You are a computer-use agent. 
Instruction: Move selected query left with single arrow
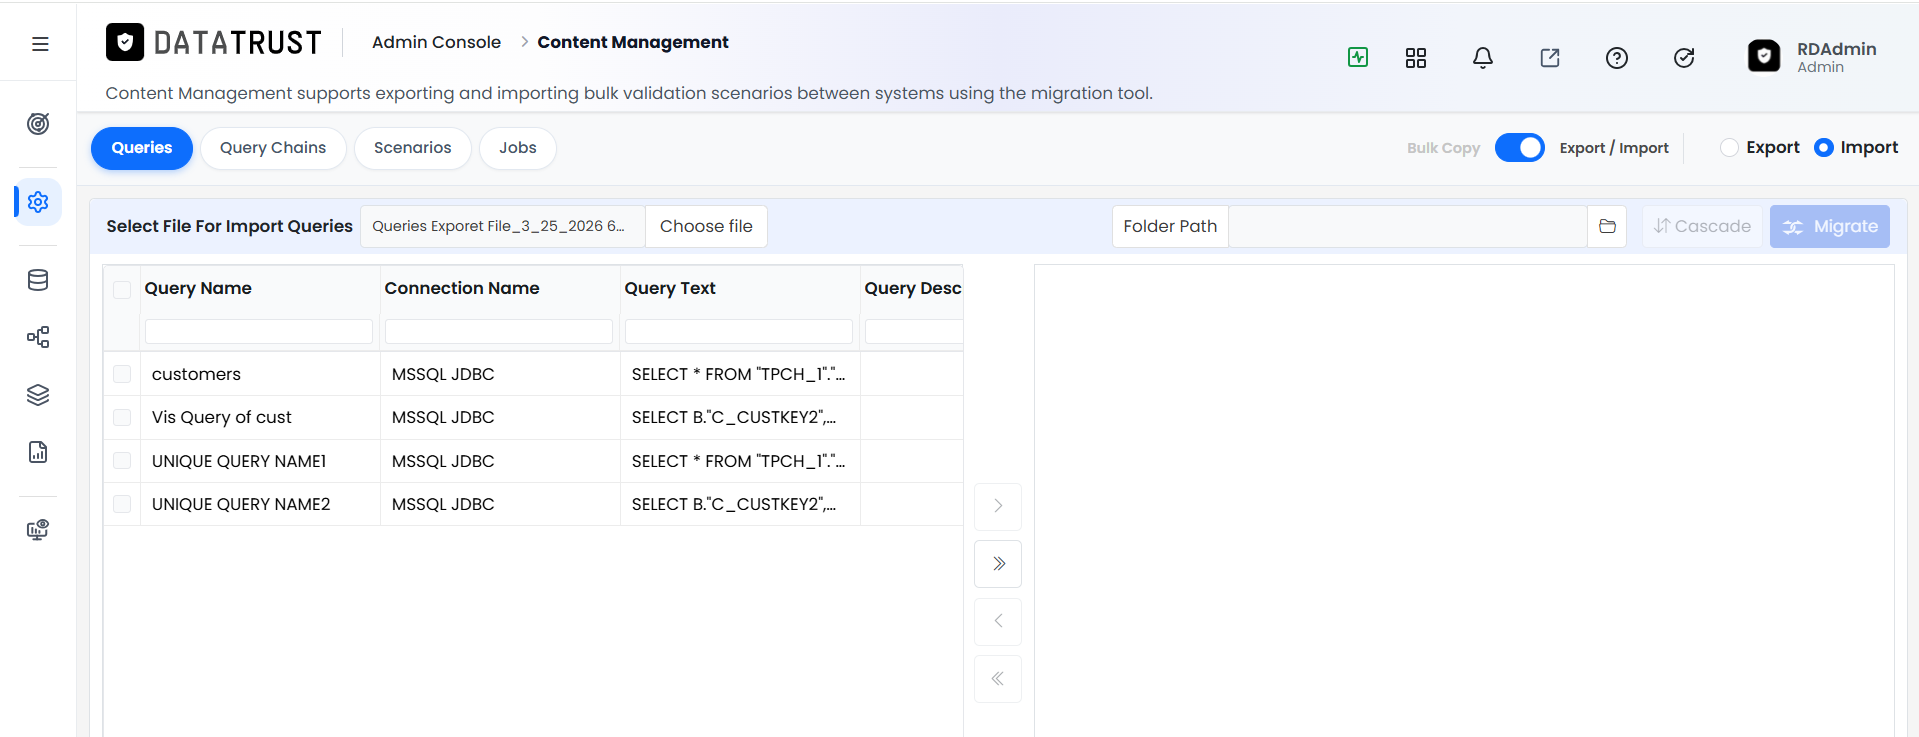point(998,621)
